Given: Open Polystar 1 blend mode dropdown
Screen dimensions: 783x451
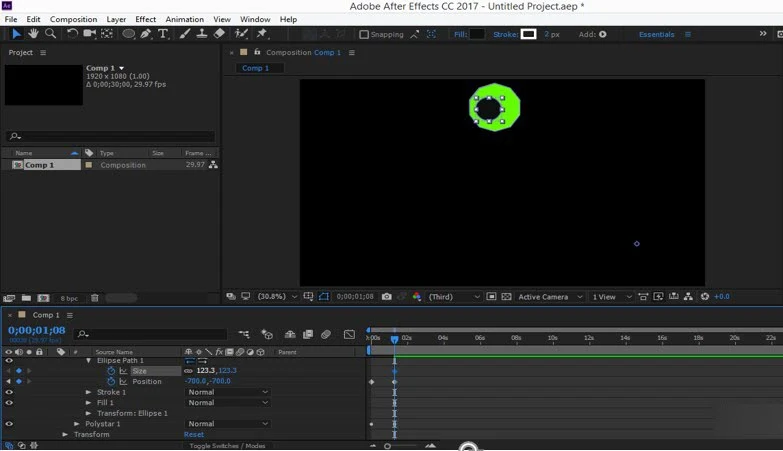Looking at the screenshot, I should [x=228, y=424].
